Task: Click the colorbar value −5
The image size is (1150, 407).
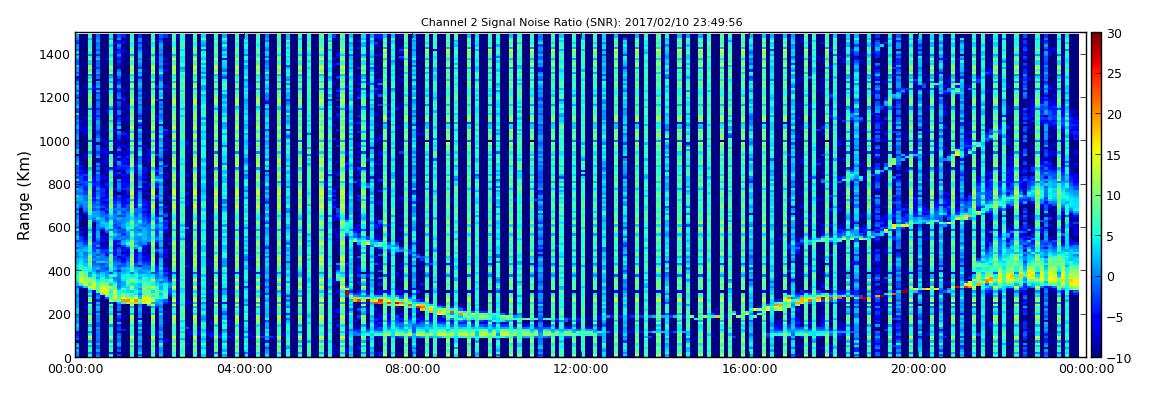Action: (1114, 318)
